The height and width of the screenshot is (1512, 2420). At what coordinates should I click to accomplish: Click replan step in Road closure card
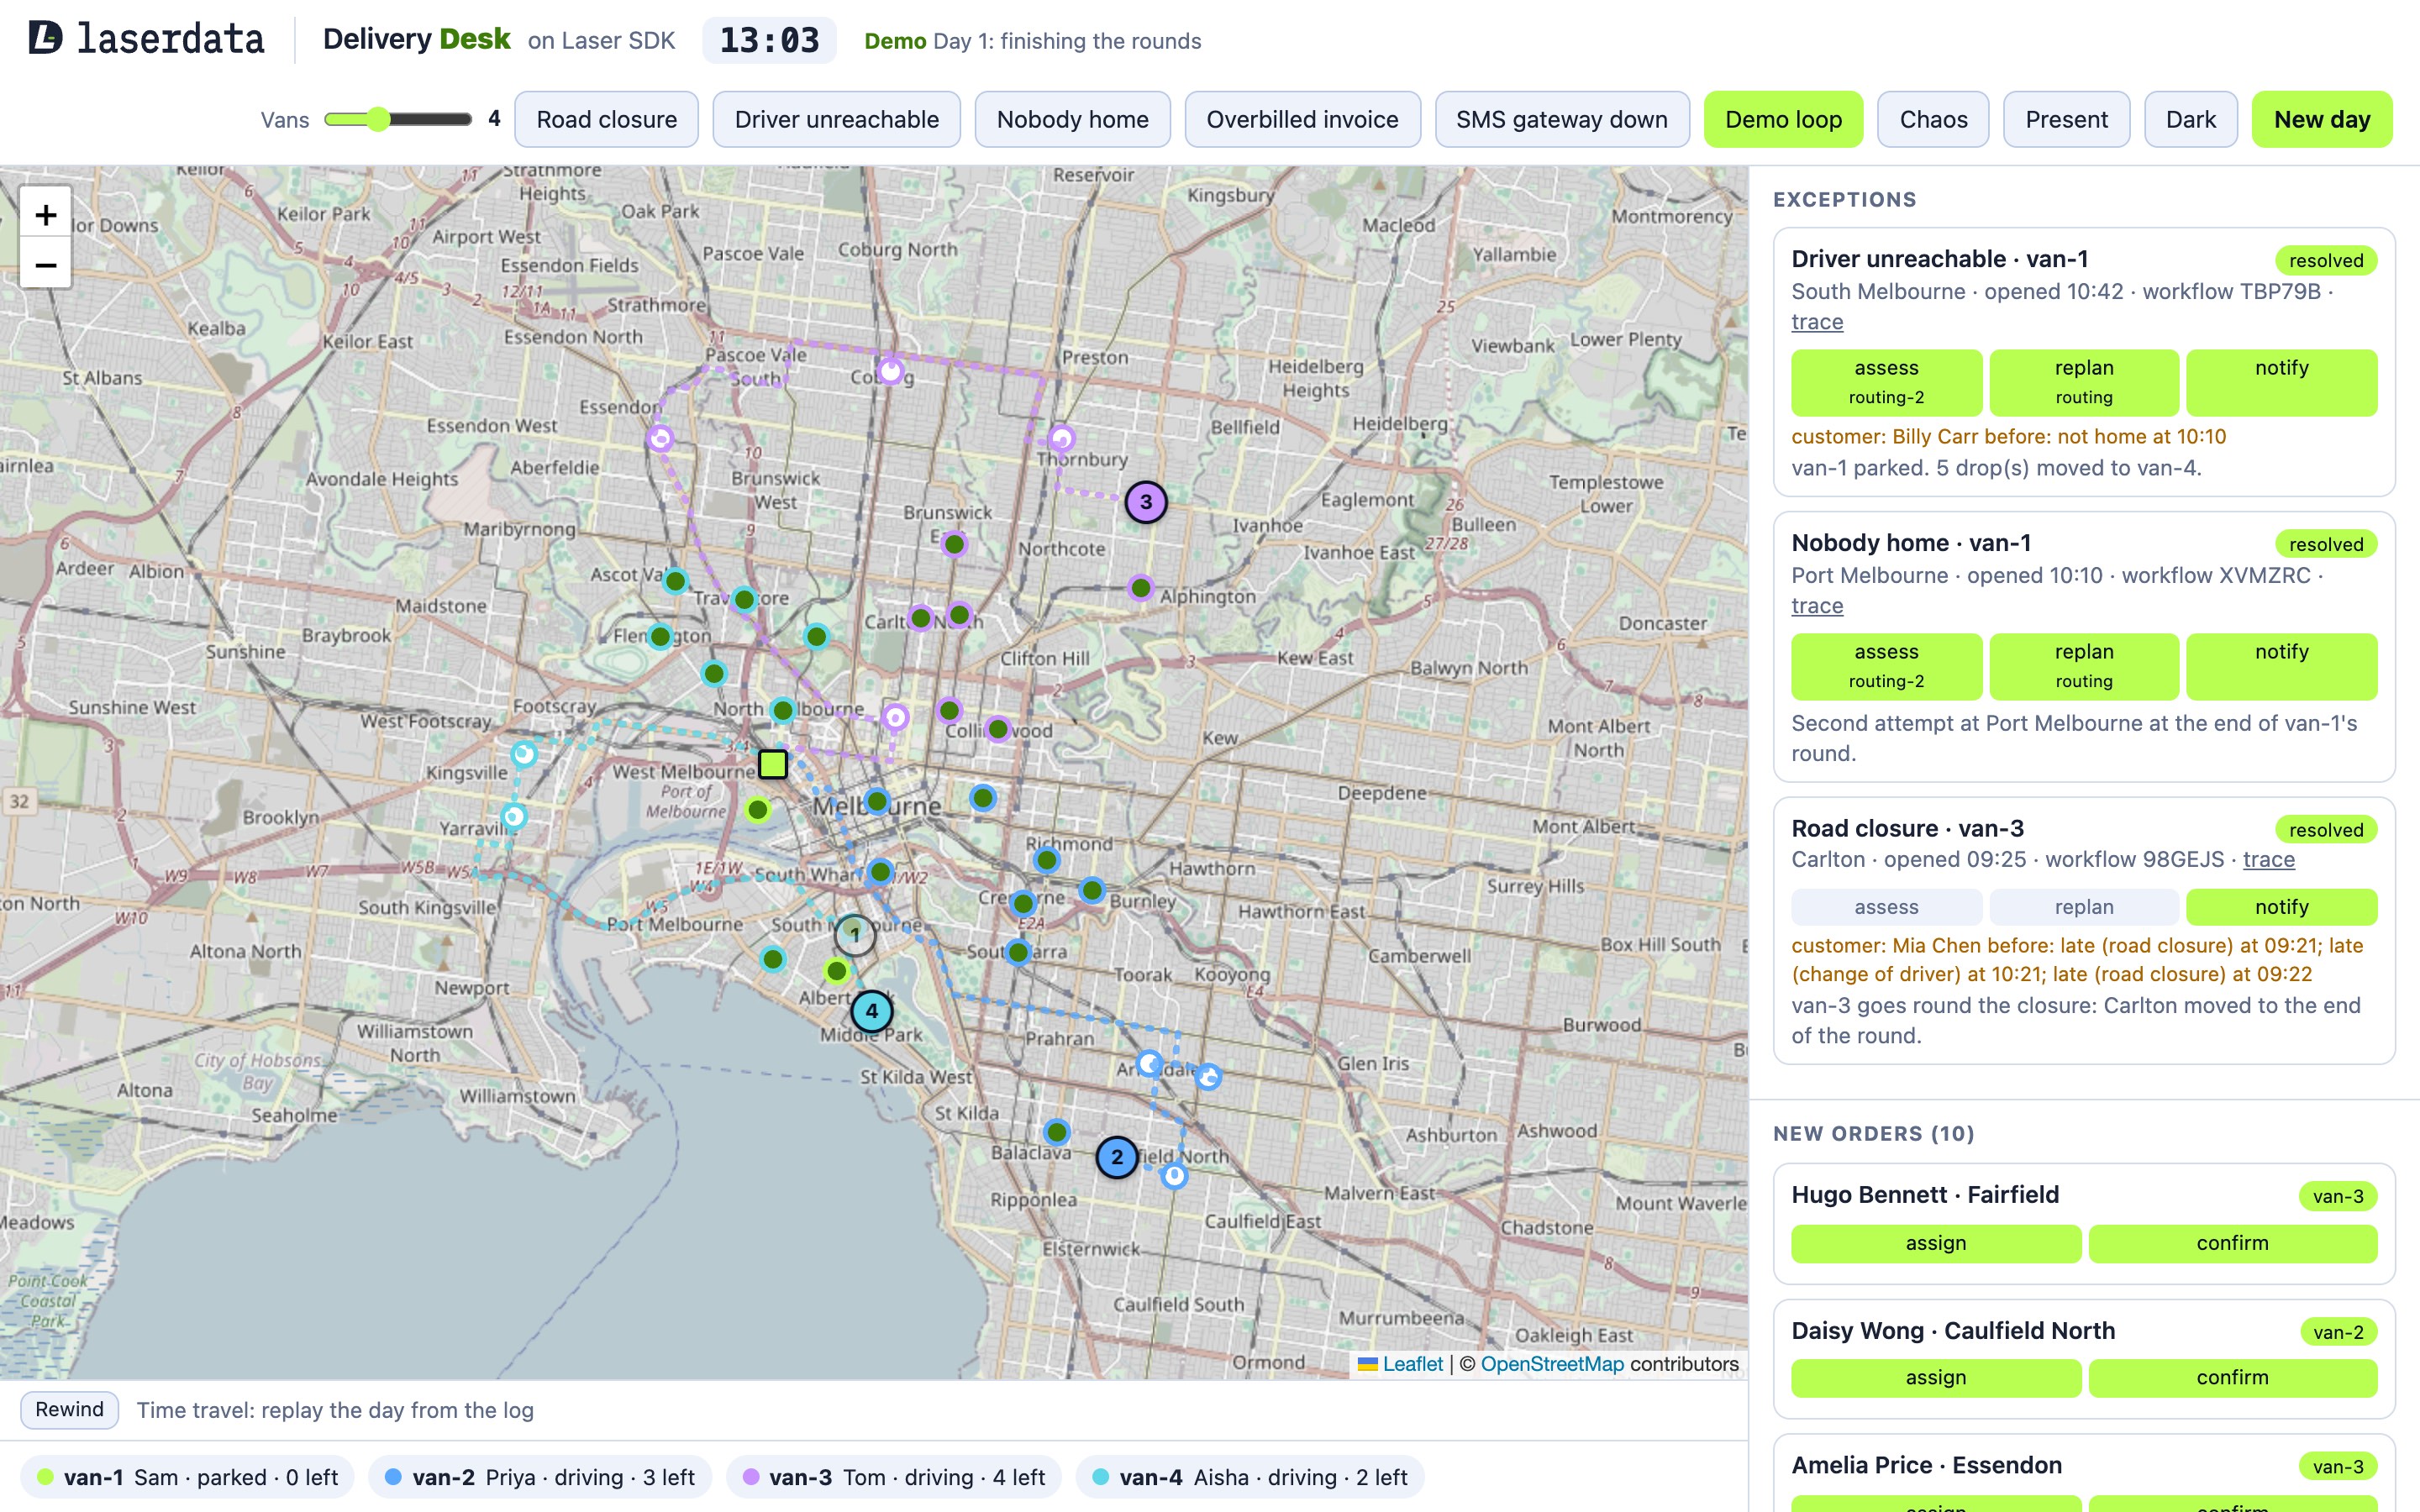2084,907
